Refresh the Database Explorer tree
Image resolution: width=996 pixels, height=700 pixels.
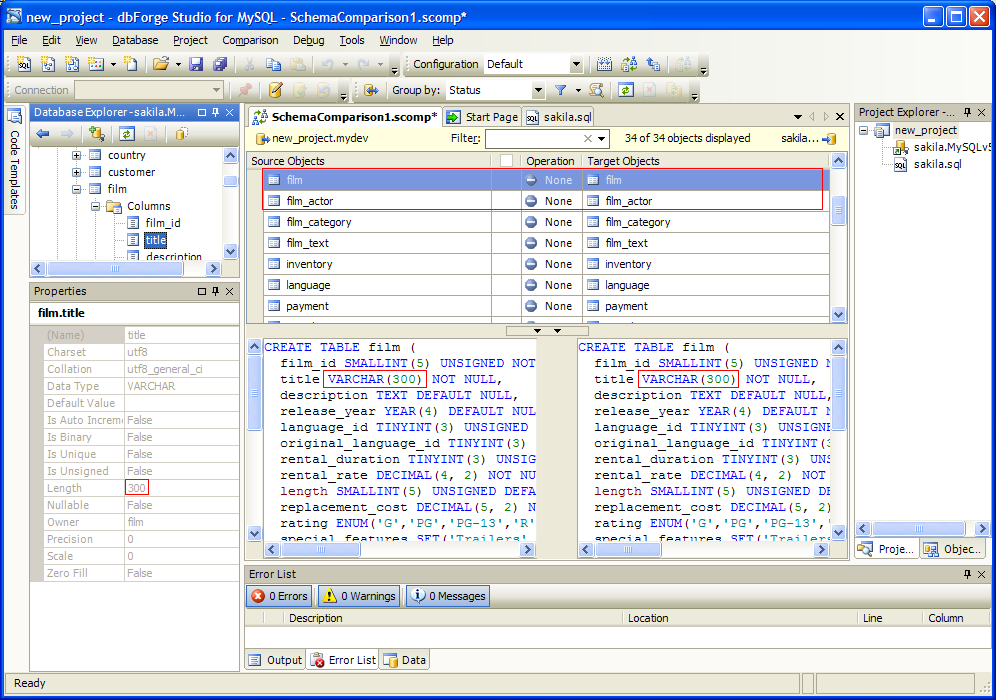(x=127, y=133)
